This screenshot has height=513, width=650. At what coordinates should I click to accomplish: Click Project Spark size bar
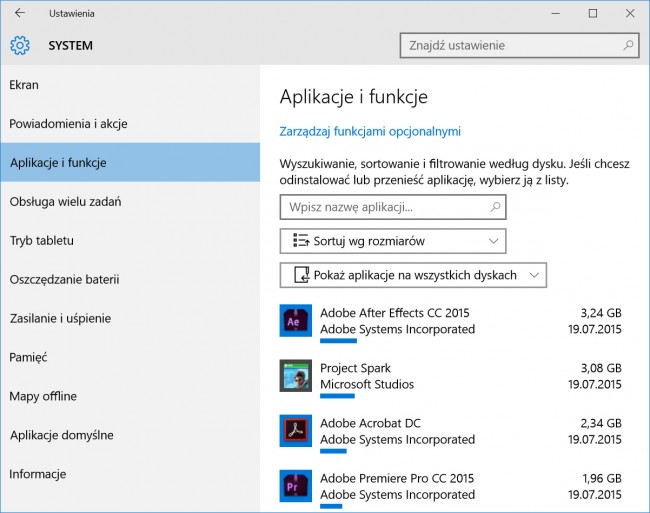tap(337, 396)
